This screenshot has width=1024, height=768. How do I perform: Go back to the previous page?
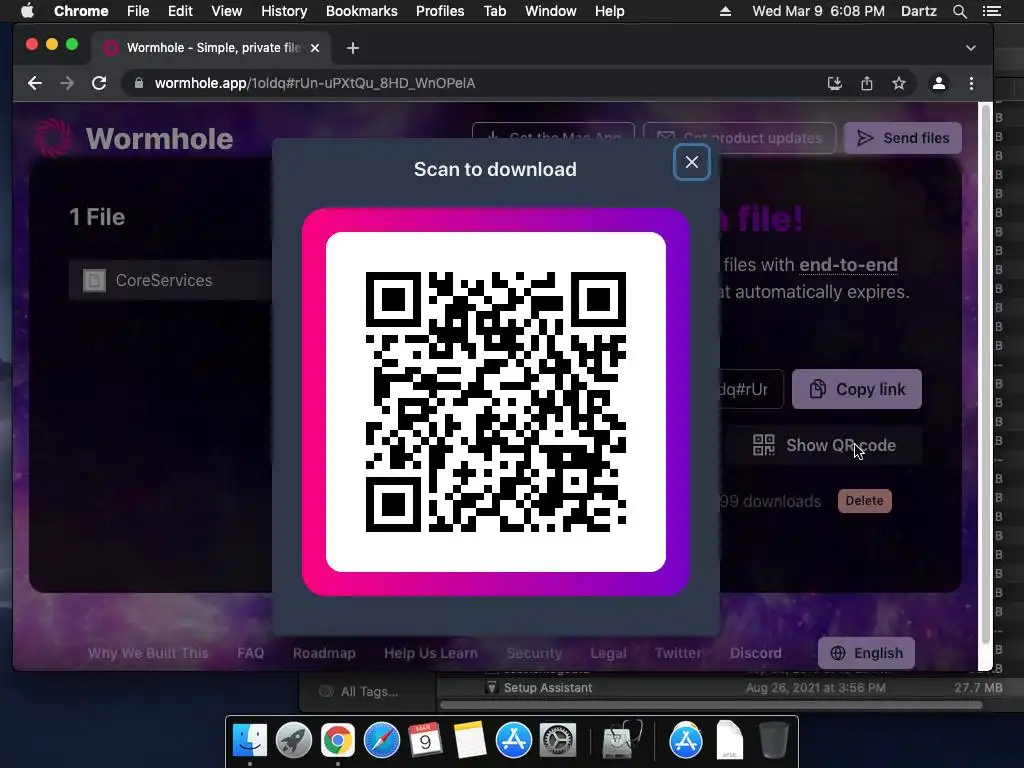coord(35,83)
